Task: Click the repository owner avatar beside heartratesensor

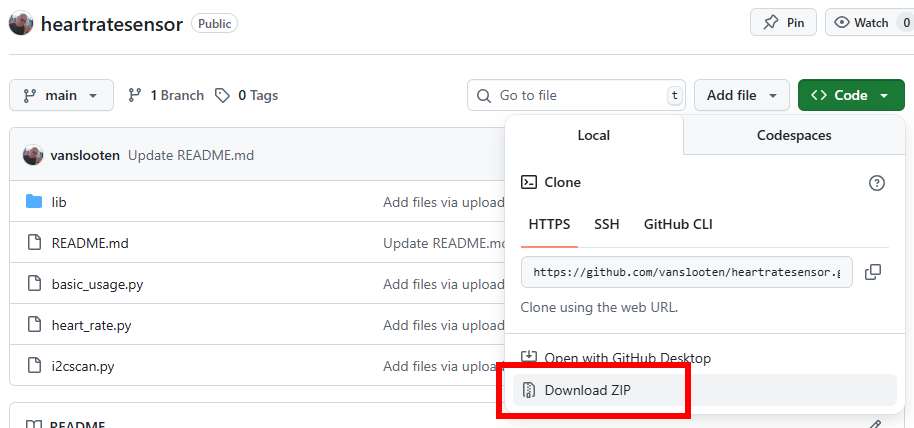Action: point(21,23)
